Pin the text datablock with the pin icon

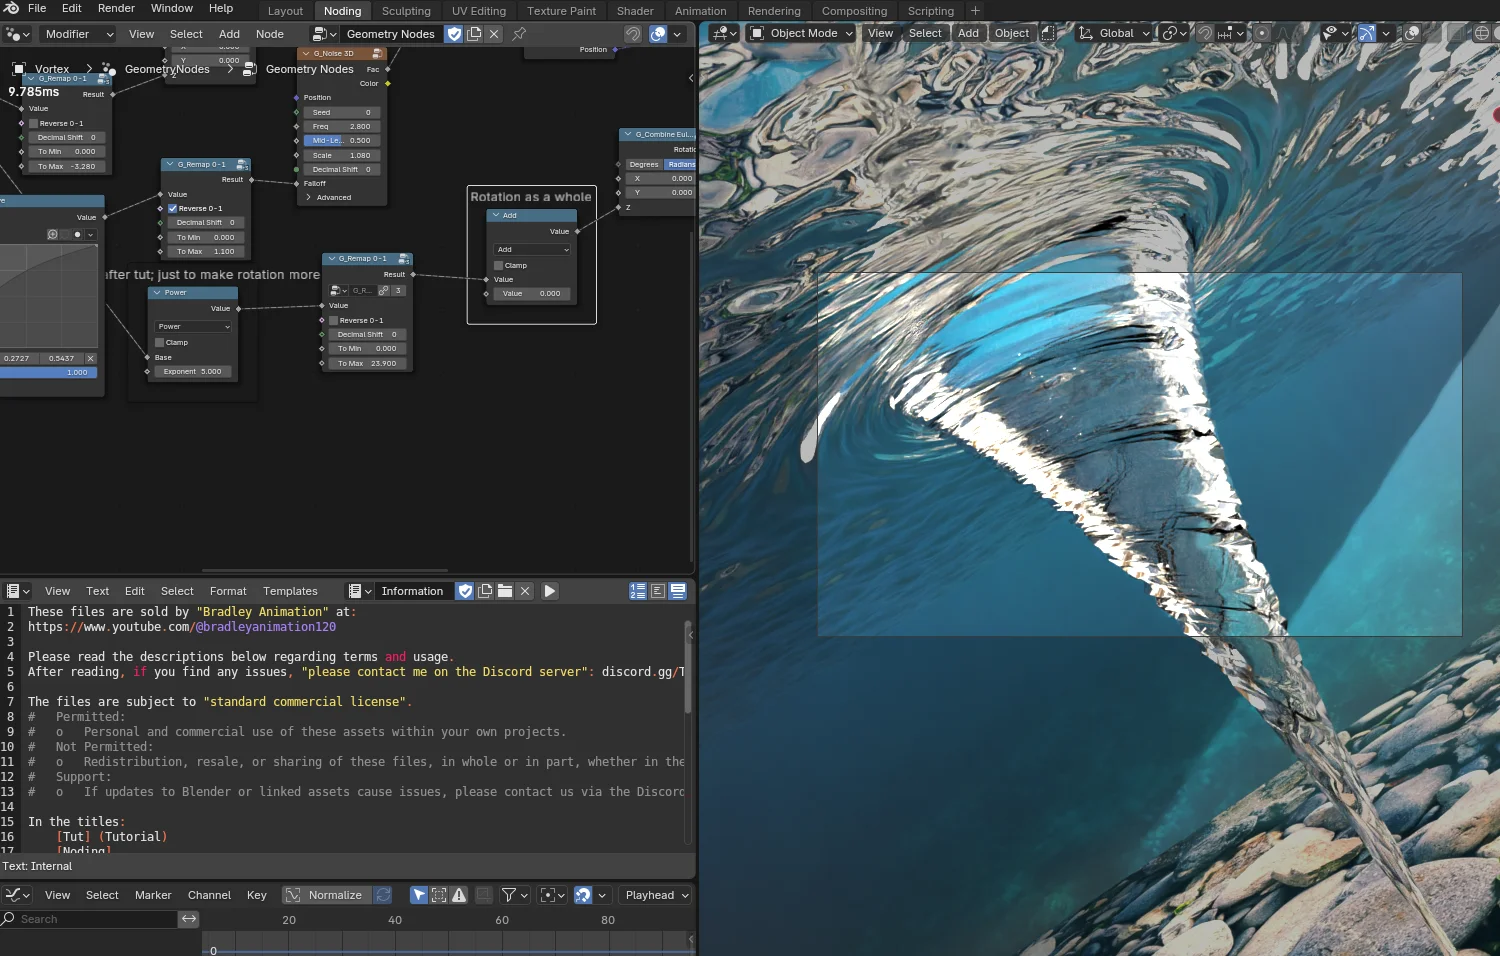[518, 33]
